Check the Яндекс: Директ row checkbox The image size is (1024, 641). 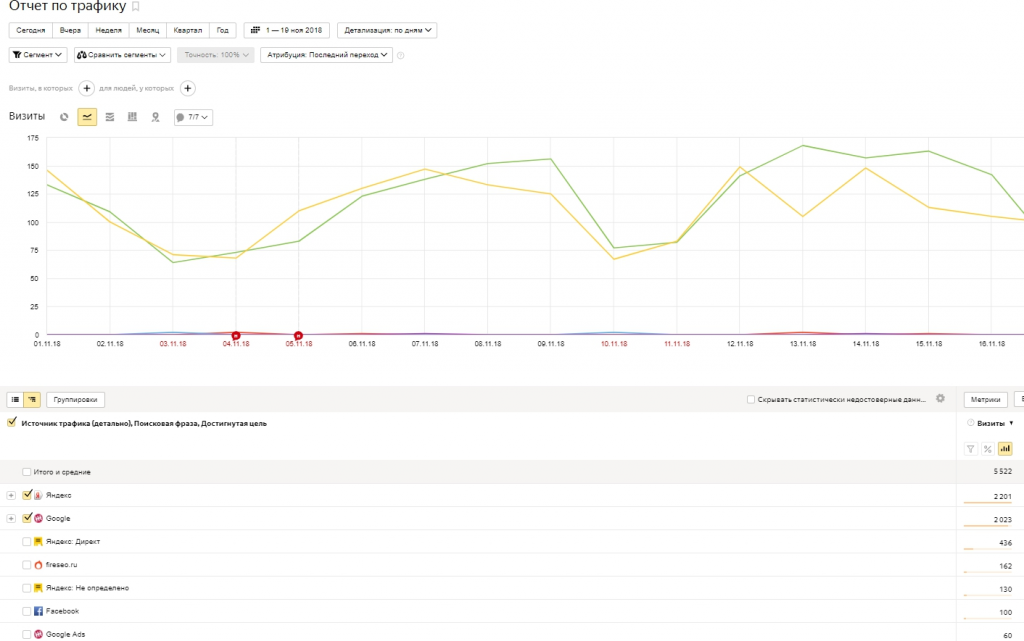point(27,542)
